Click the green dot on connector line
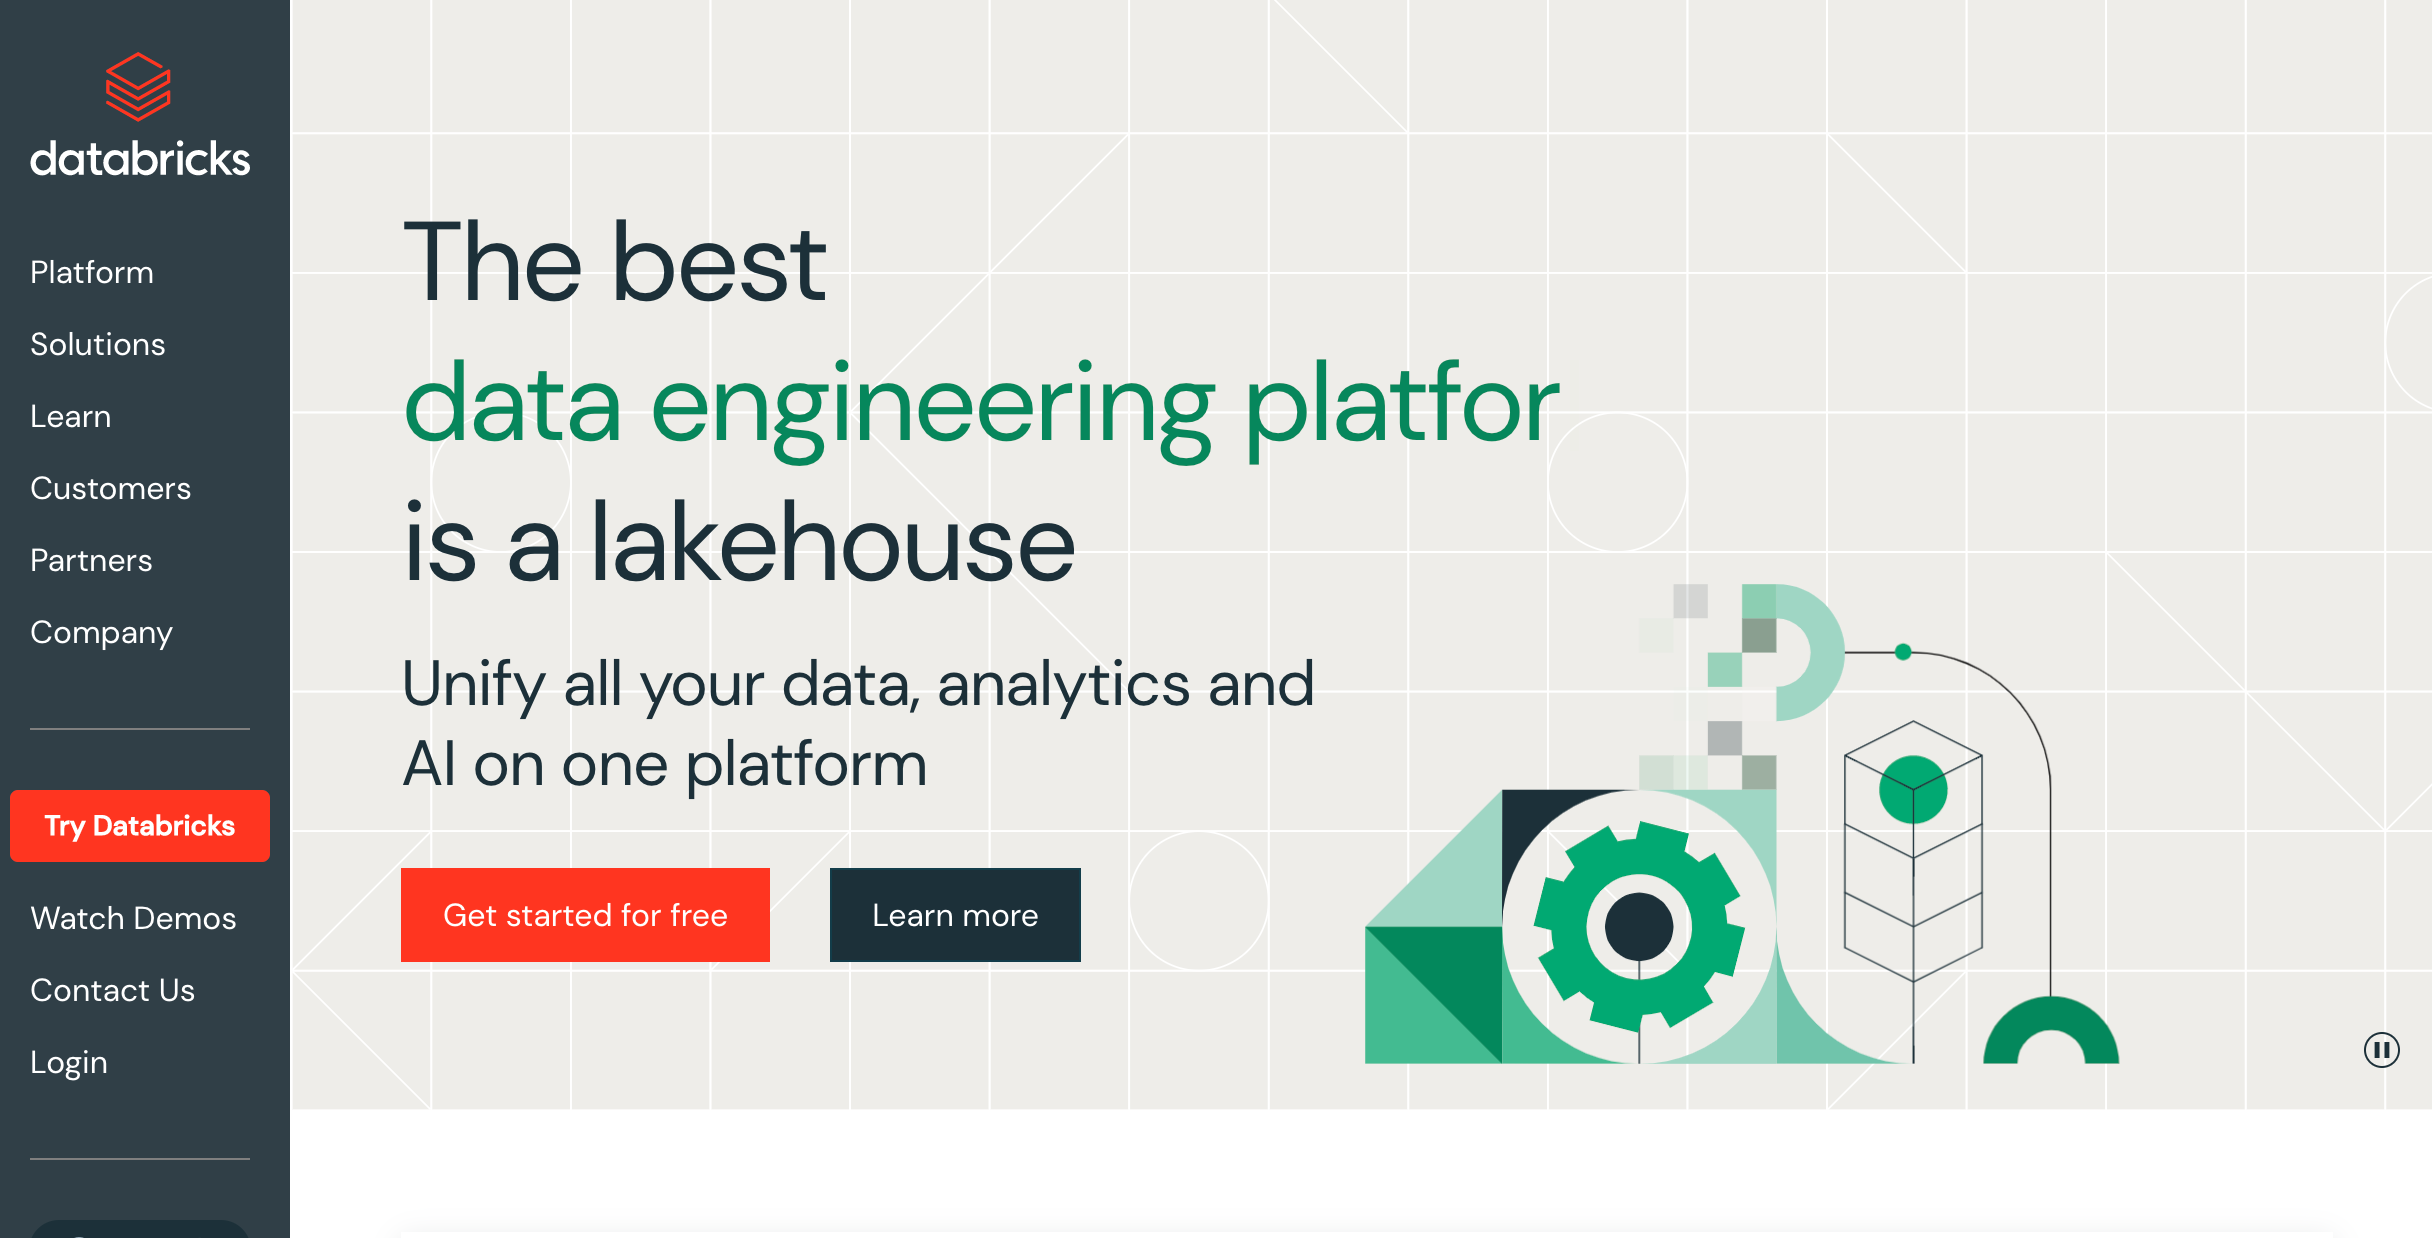The image size is (2432, 1238). click(x=1903, y=652)
